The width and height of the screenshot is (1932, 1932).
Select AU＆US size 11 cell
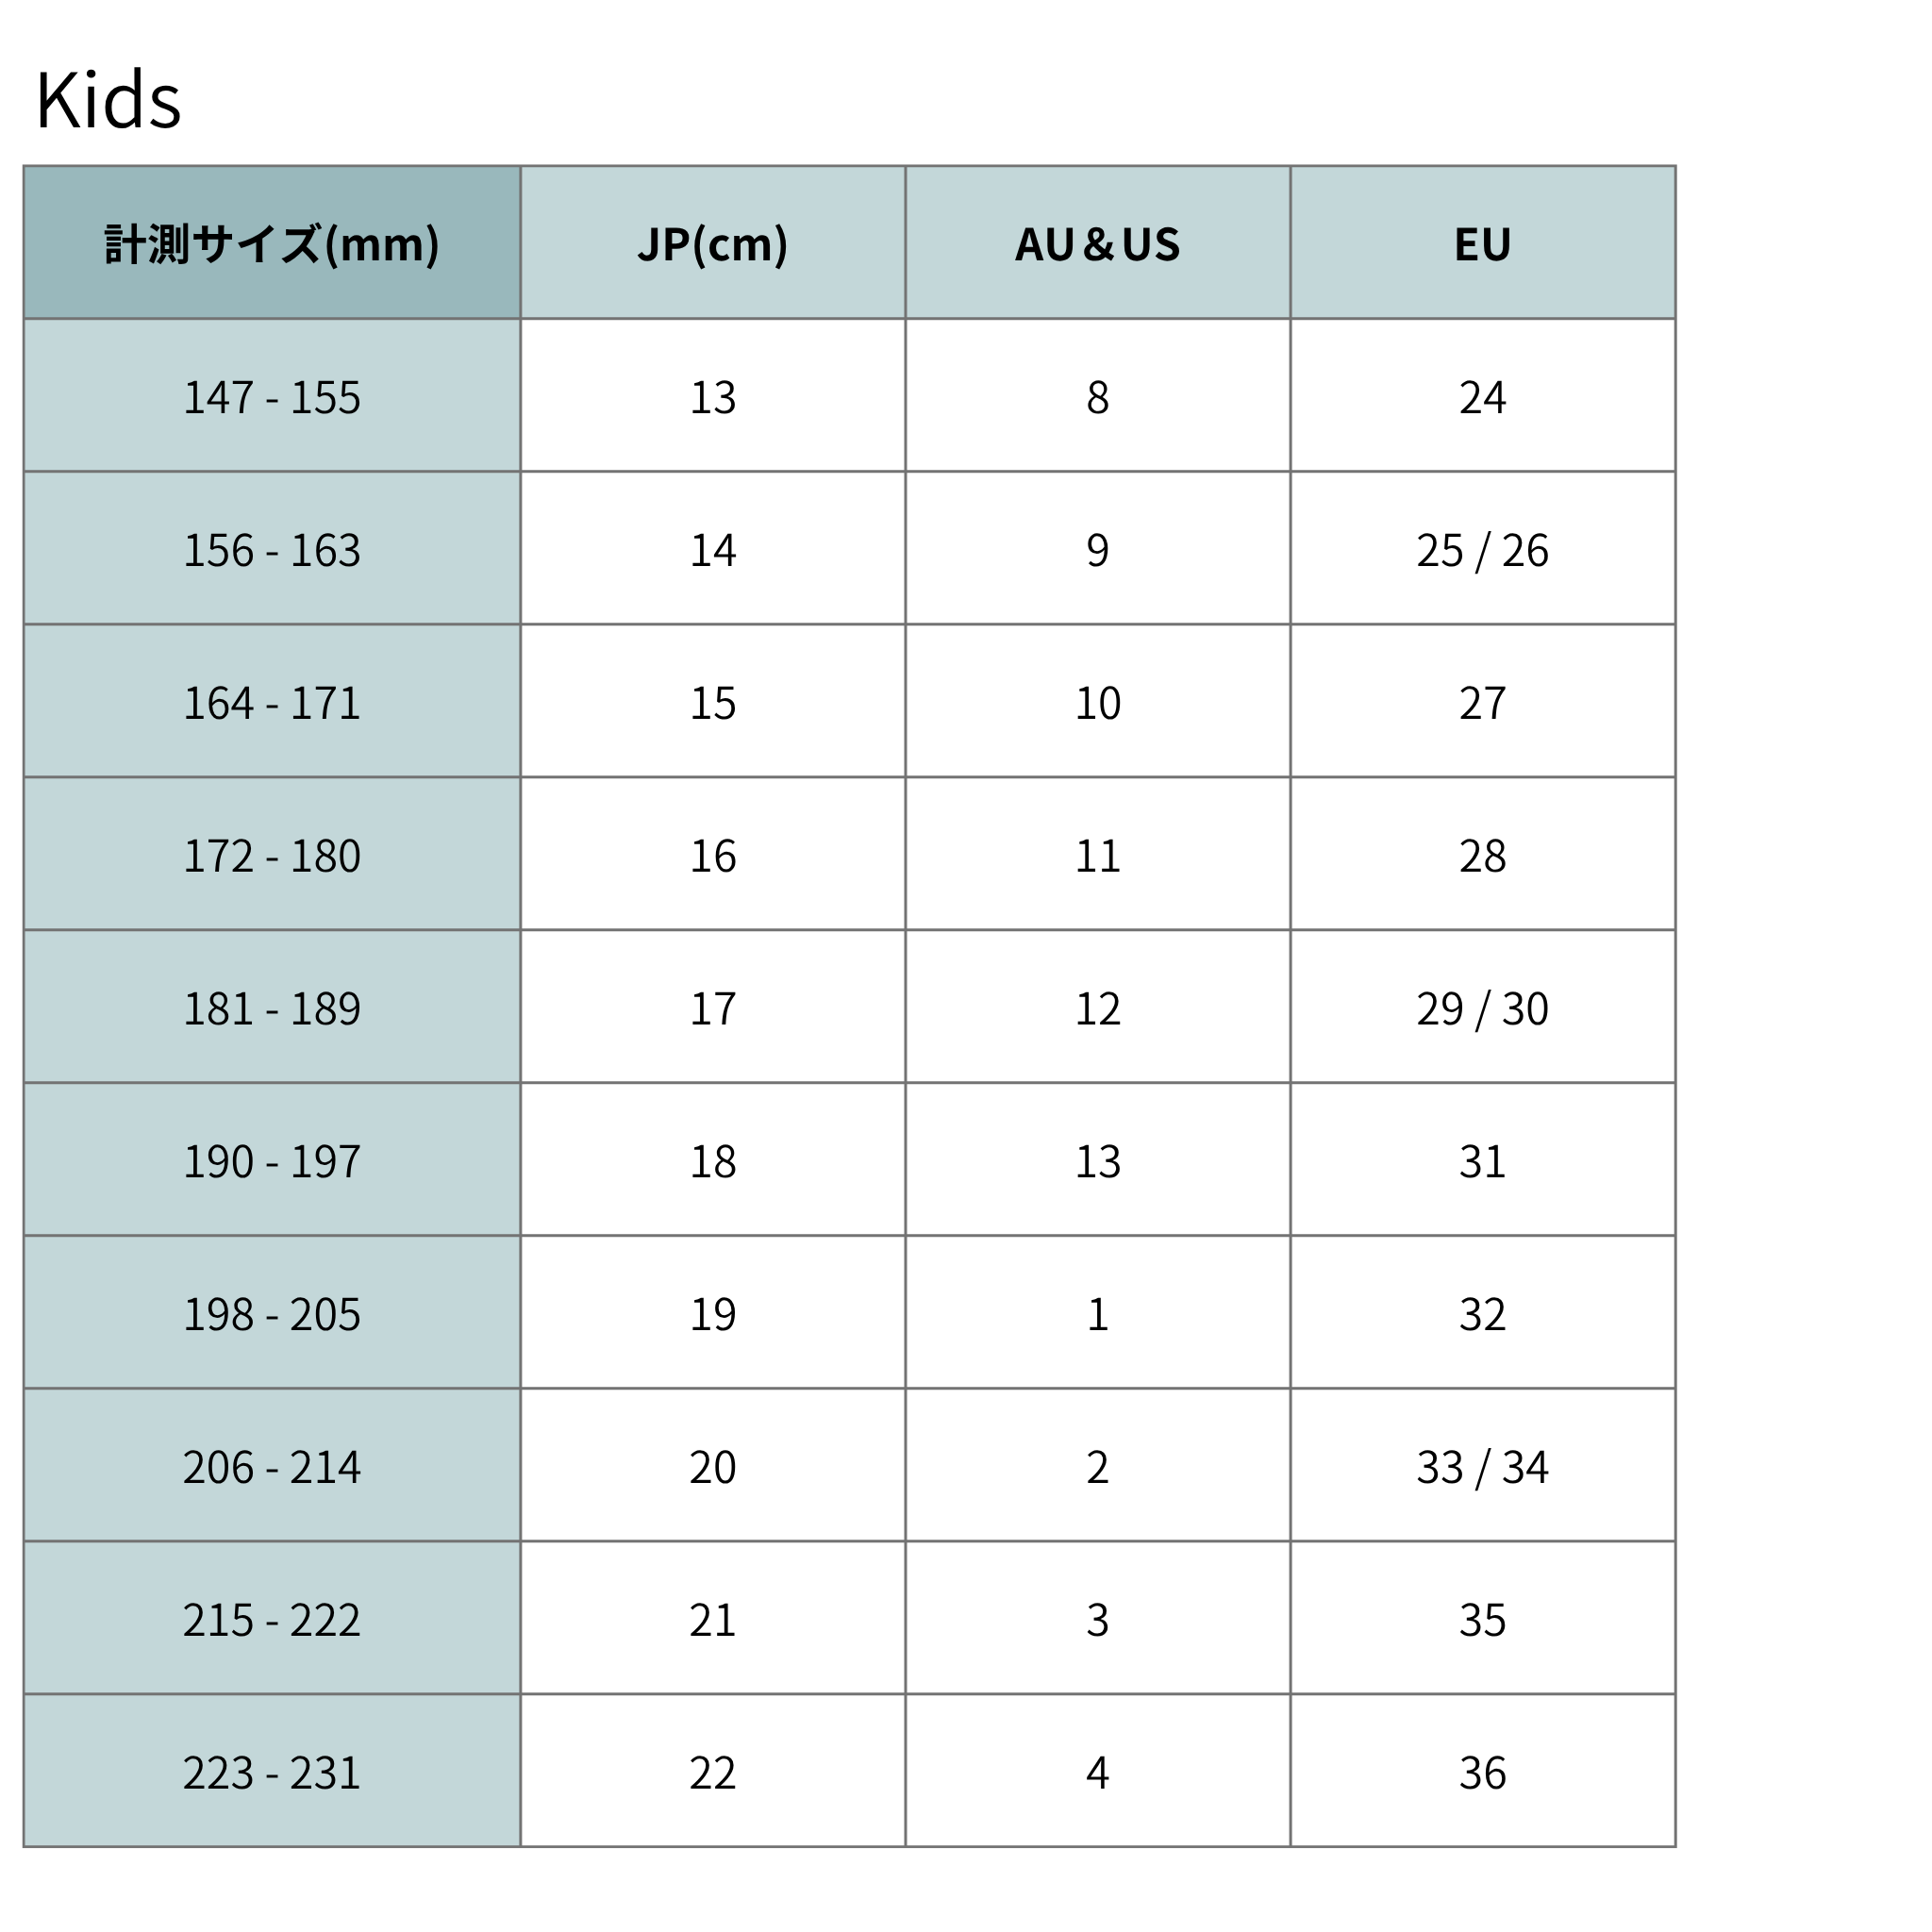pyautogui.click(x=1098, y=854)
